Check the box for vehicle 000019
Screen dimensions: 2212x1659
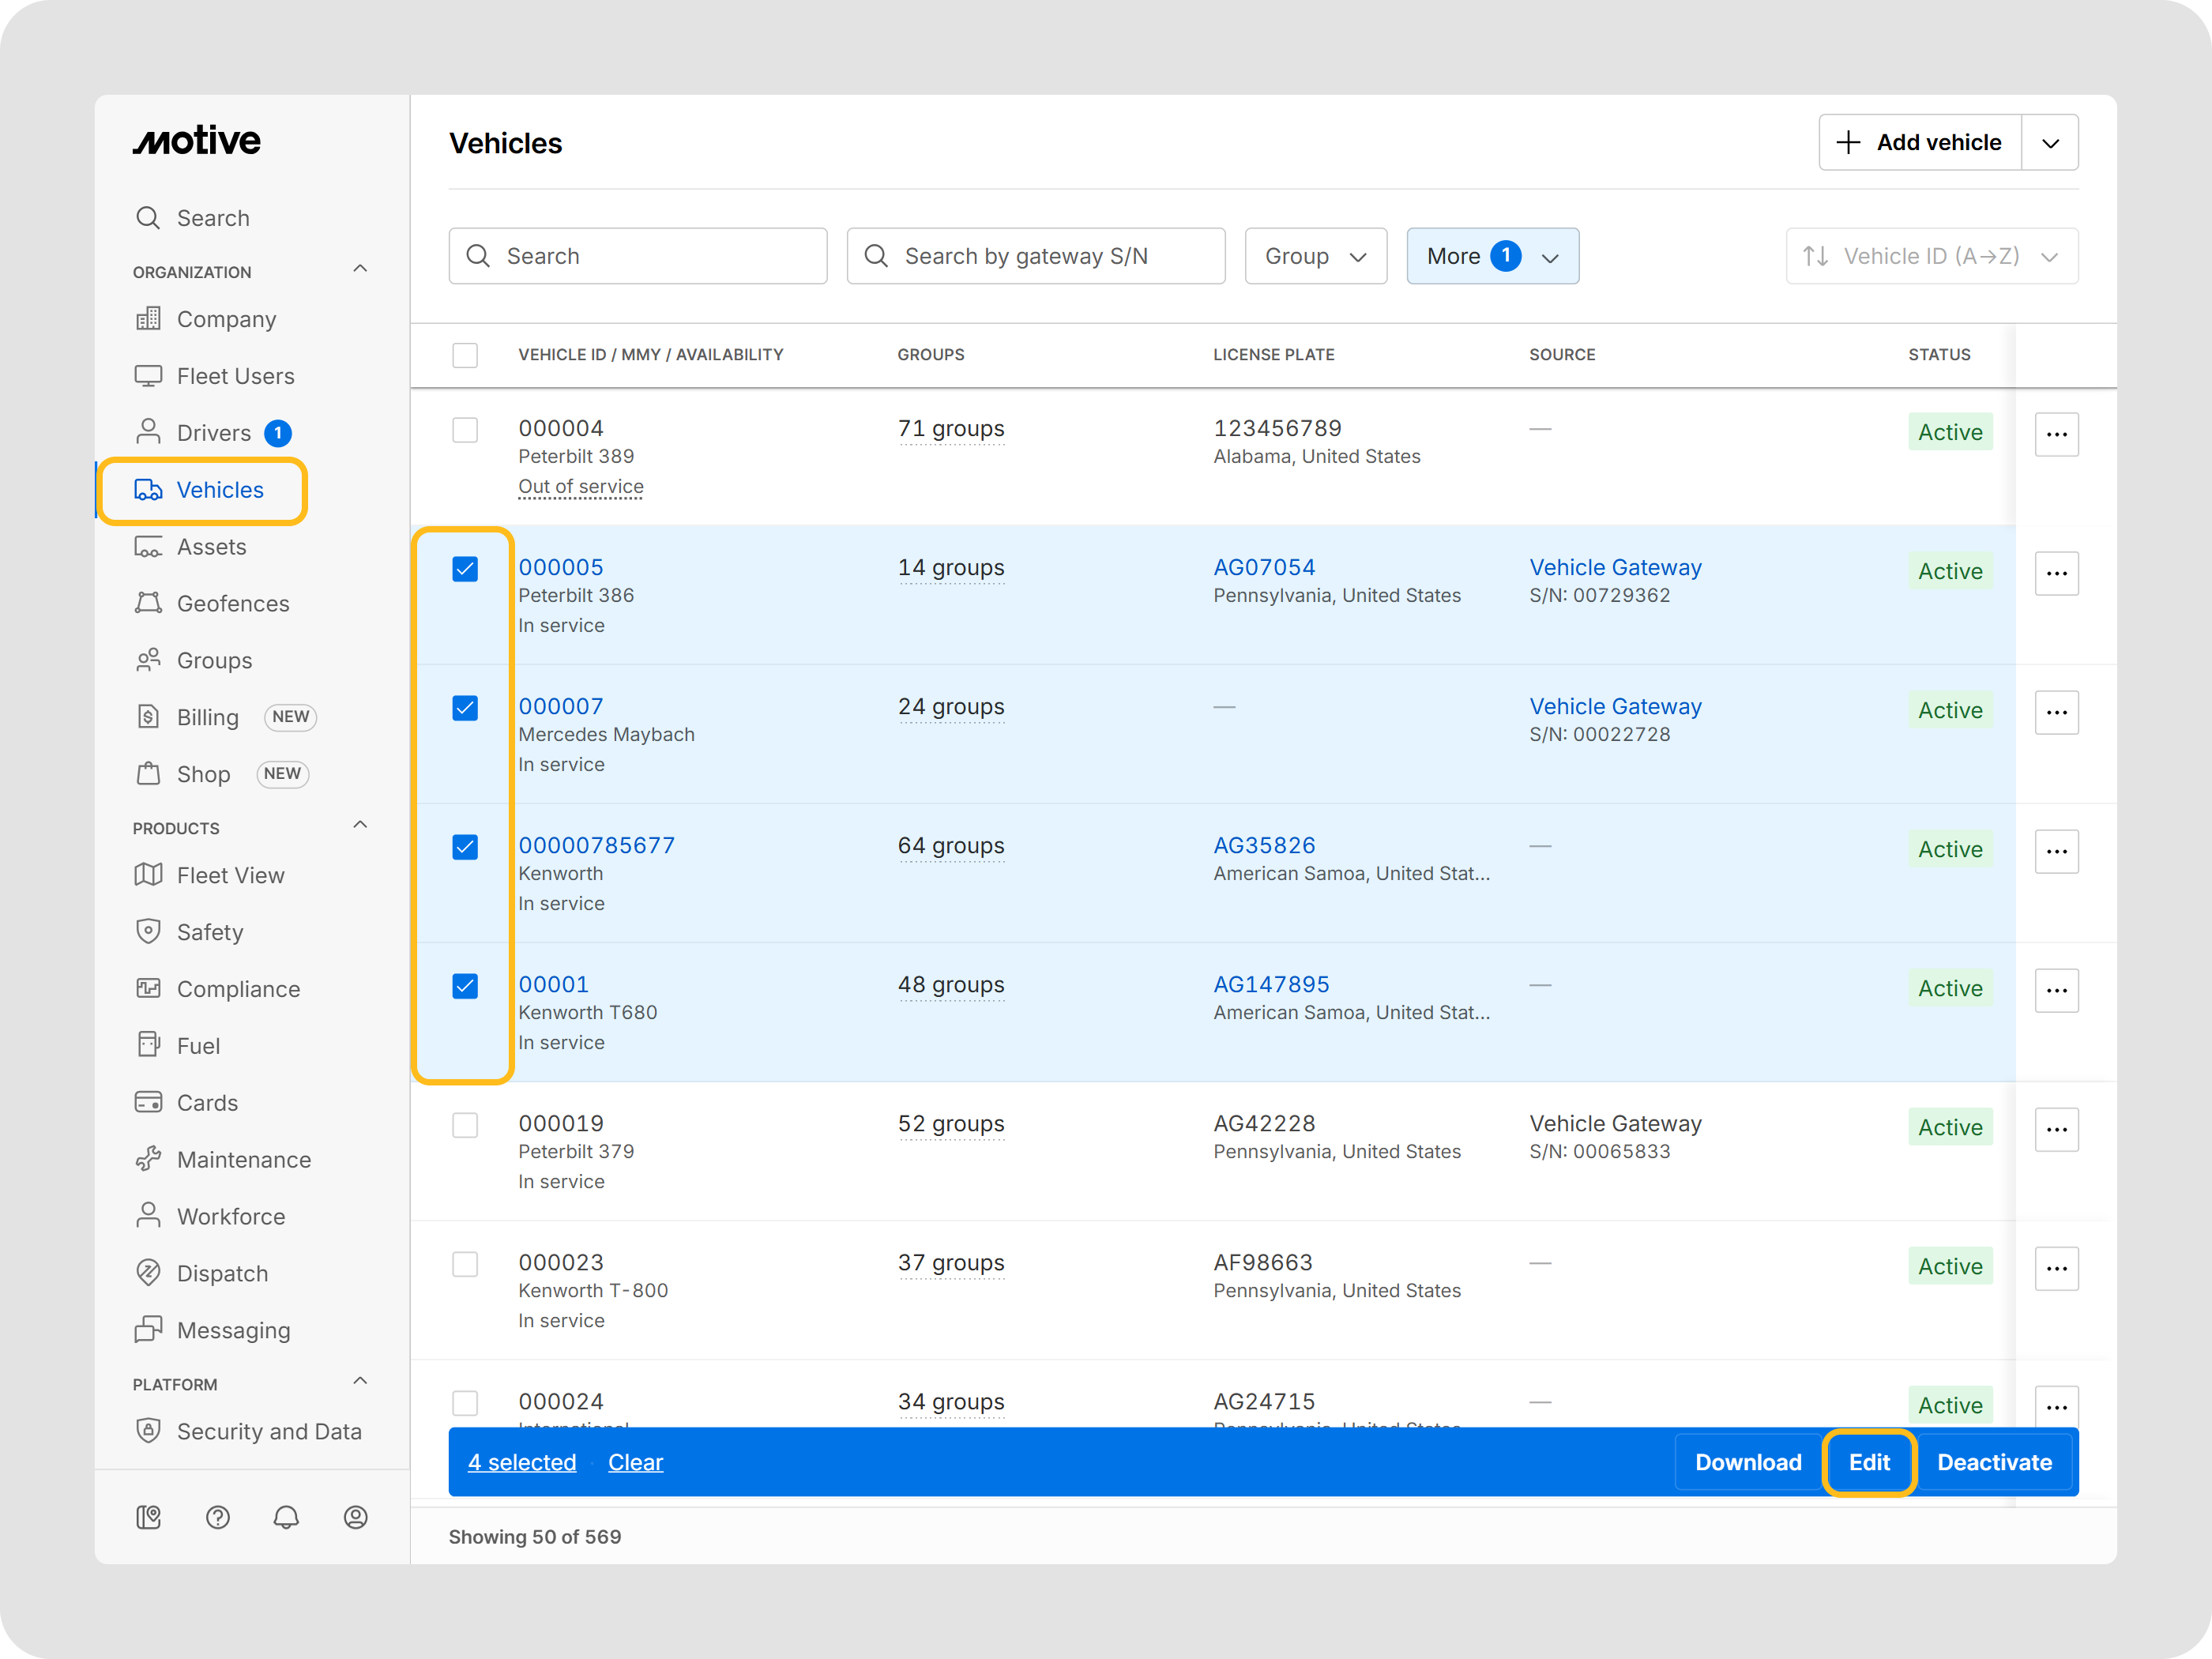[x=465, y=1125]
